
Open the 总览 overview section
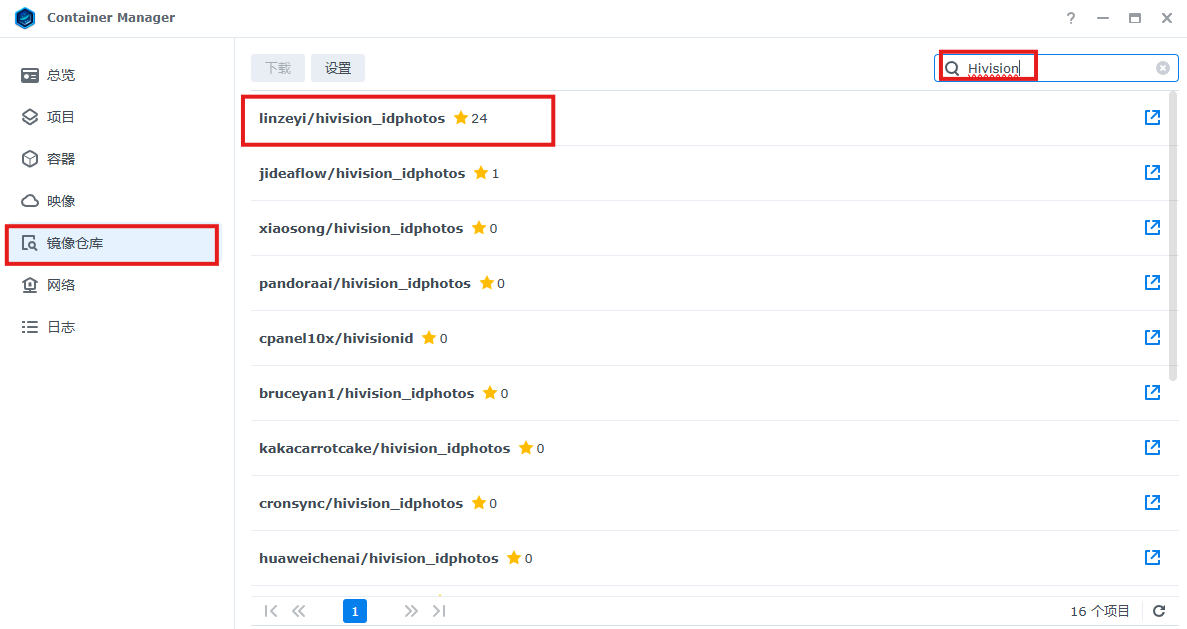coord(60,75)
